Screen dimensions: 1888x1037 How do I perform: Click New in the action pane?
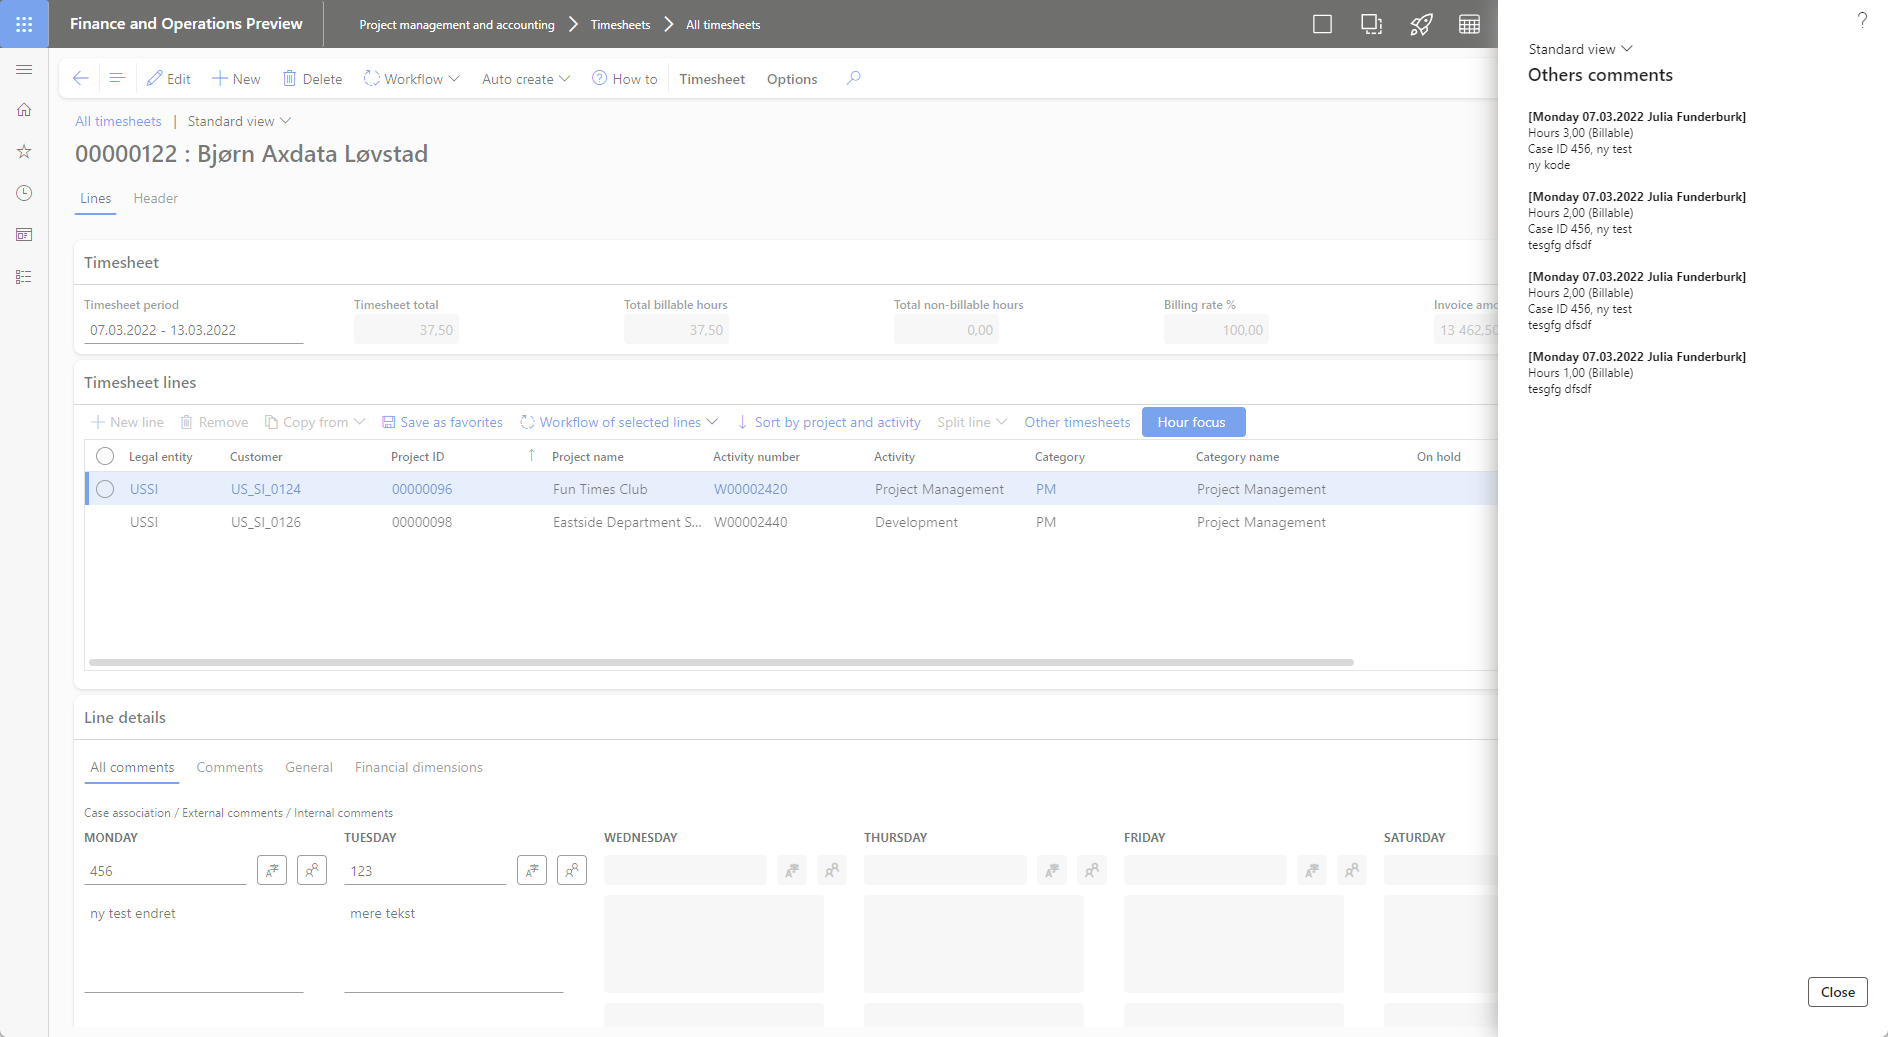pyautogui.click(x=236, y=79)
